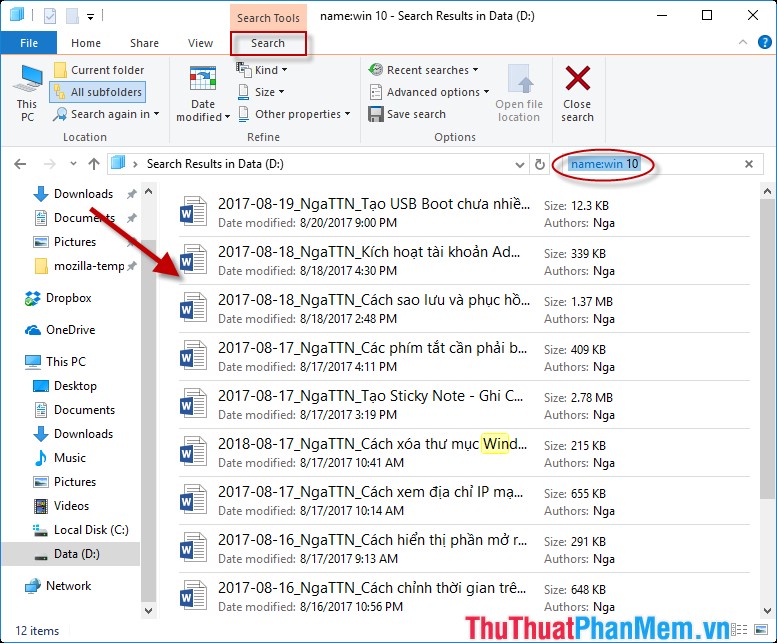Switch to the Home ribbon tab

click(x=86, y=43)
